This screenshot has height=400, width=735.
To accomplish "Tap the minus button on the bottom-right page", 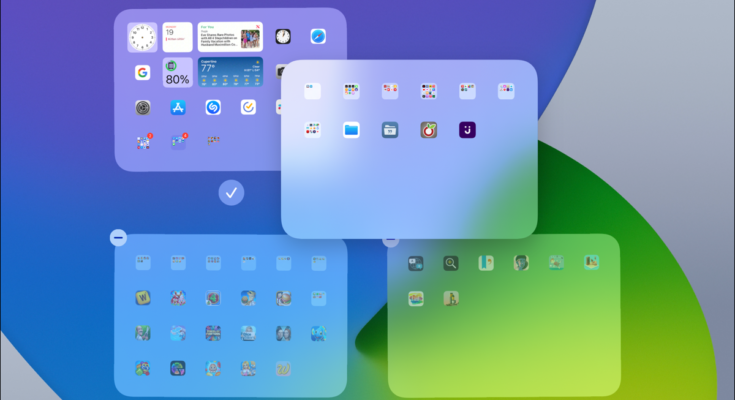I will [x=391, y=240].
